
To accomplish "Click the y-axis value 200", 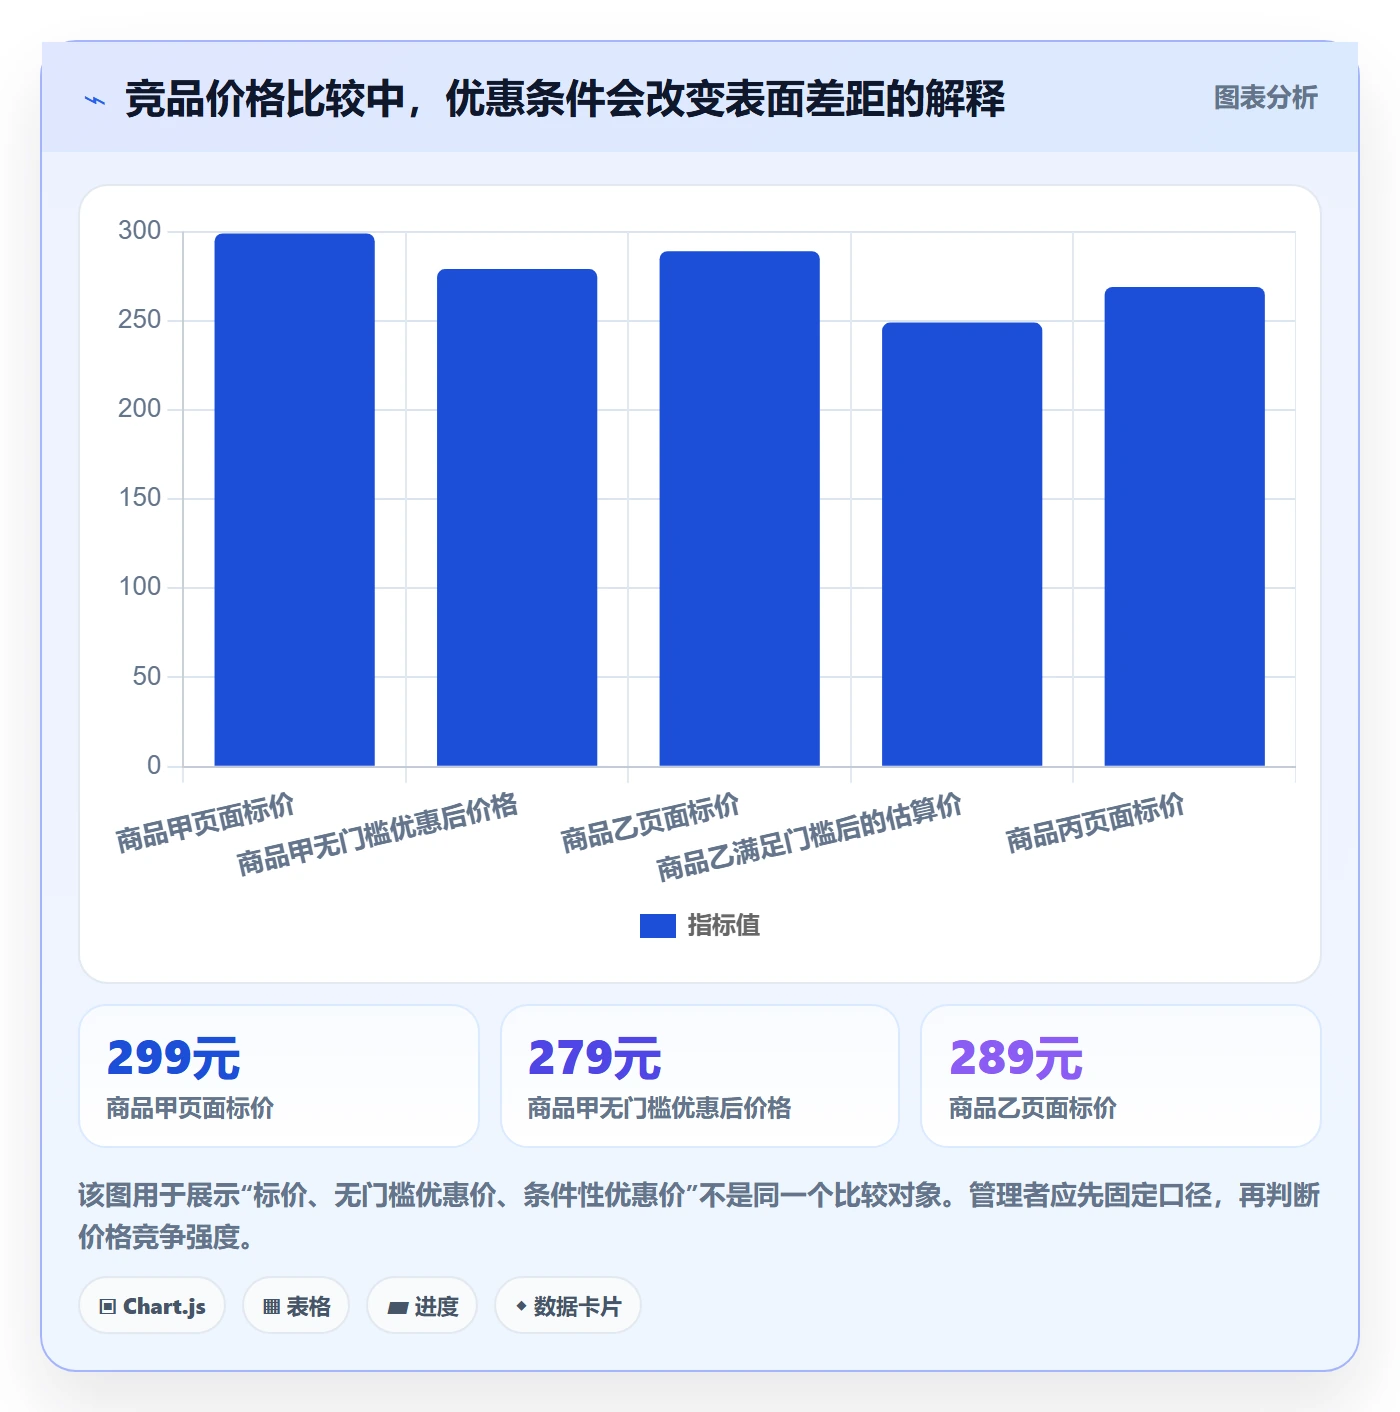I will coord(140,409).
